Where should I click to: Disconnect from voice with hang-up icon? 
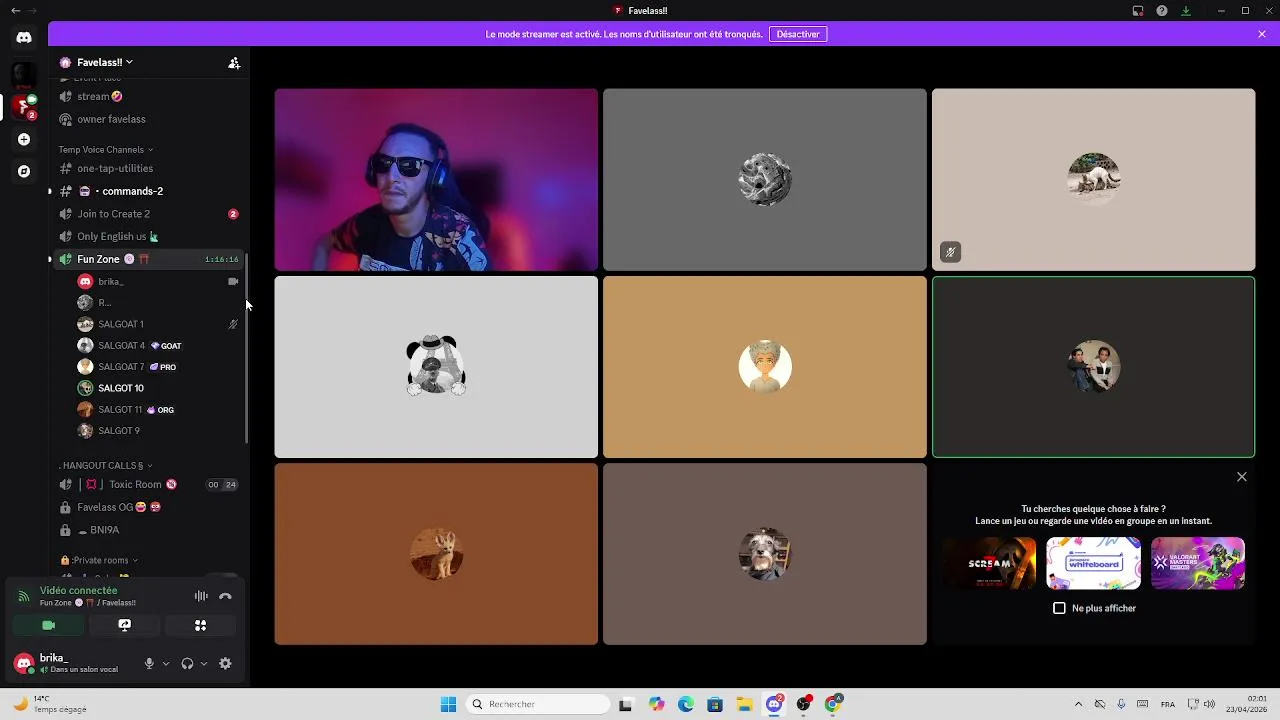click(225, 596)
